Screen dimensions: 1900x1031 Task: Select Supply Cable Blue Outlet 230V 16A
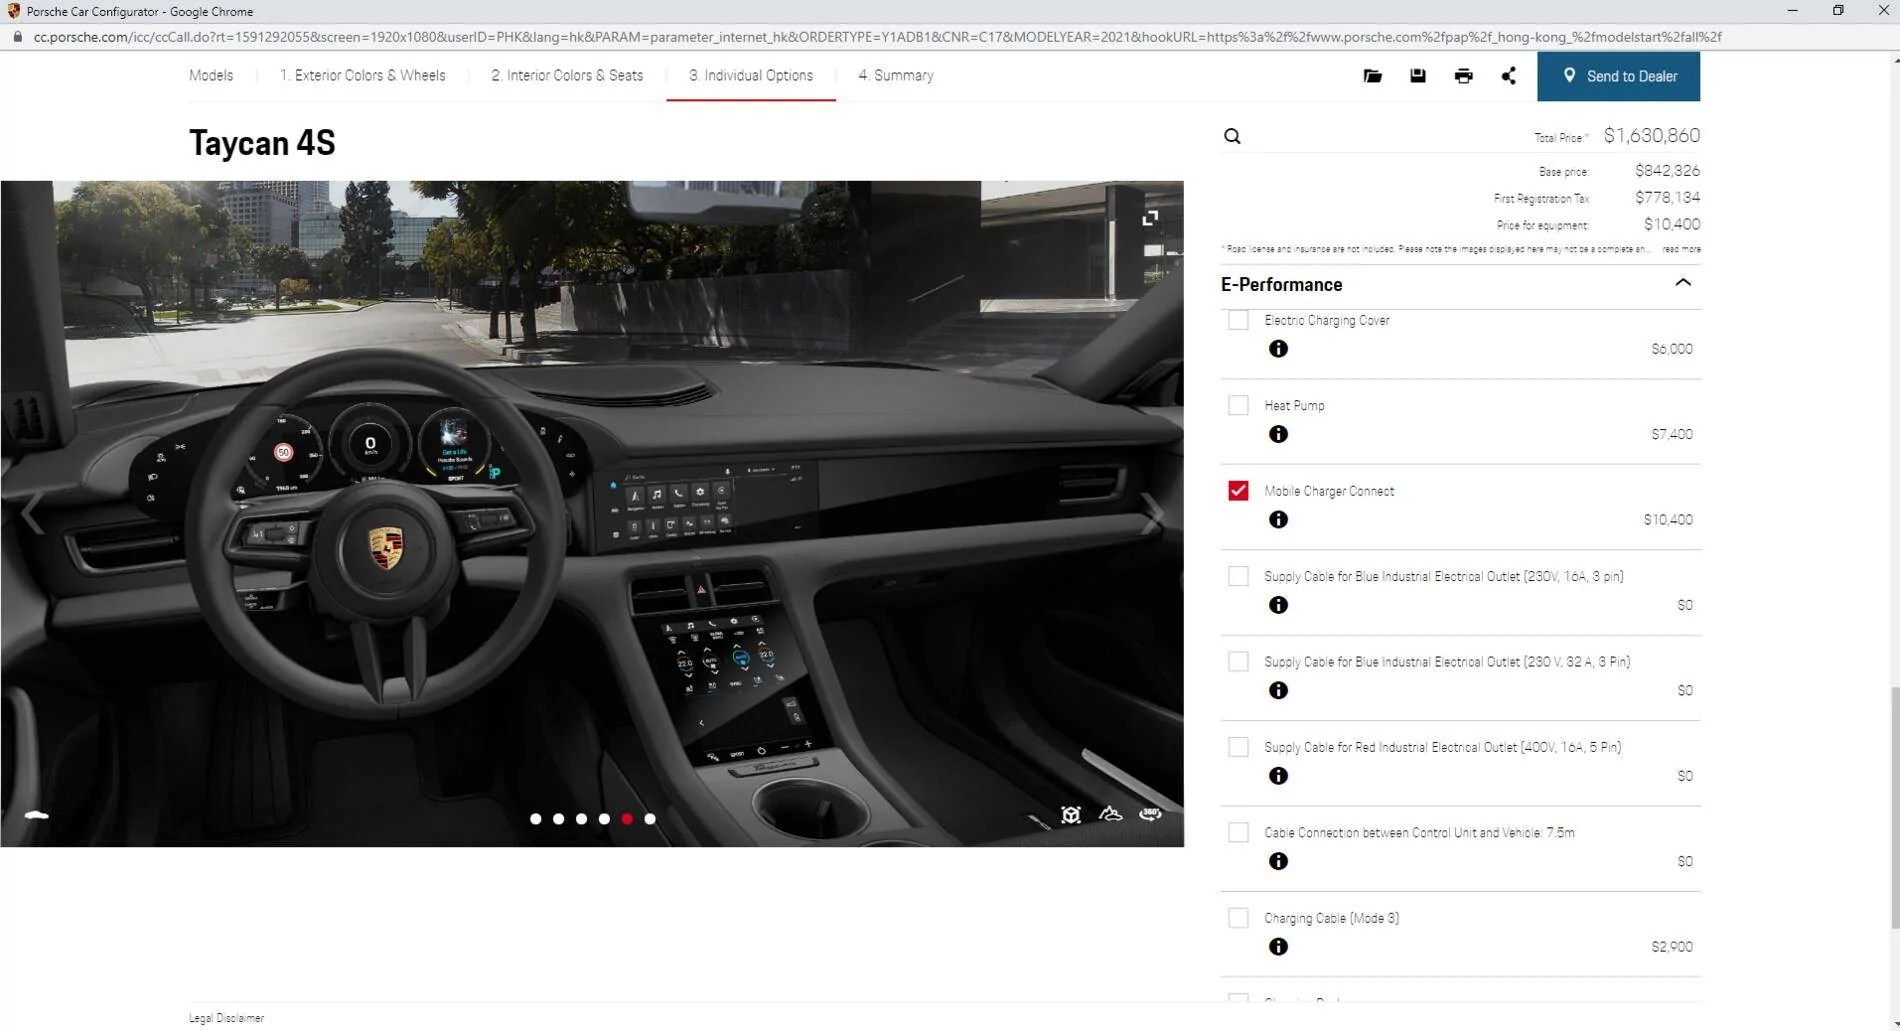tap(1238, 576)
